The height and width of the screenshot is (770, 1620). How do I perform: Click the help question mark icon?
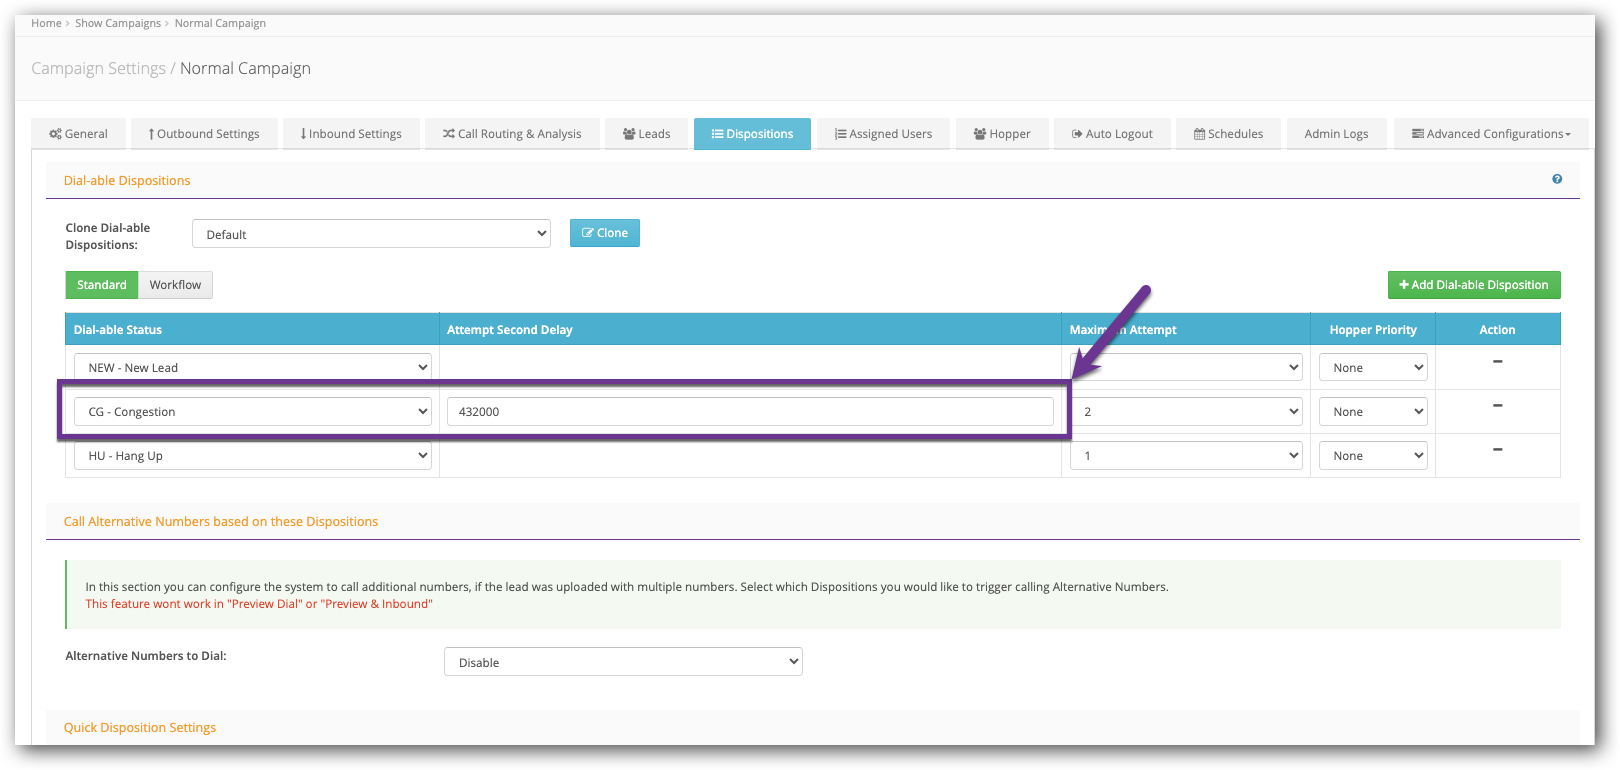(x=1557, y=179)
